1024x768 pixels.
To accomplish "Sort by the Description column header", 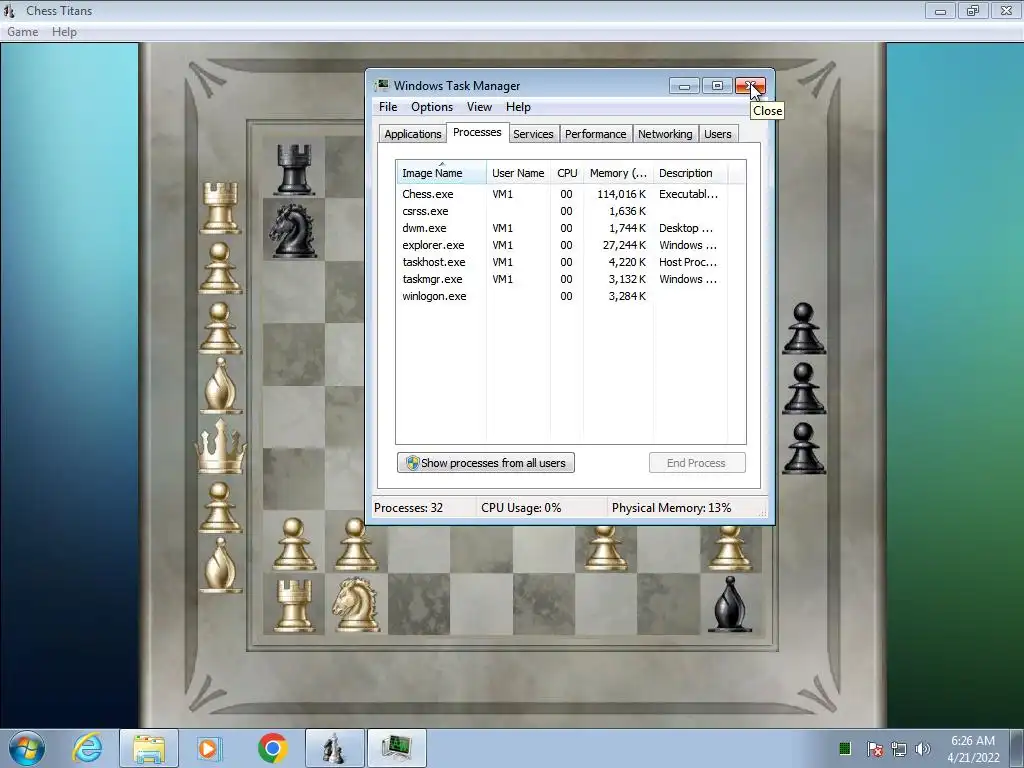I will click(690, 173).
